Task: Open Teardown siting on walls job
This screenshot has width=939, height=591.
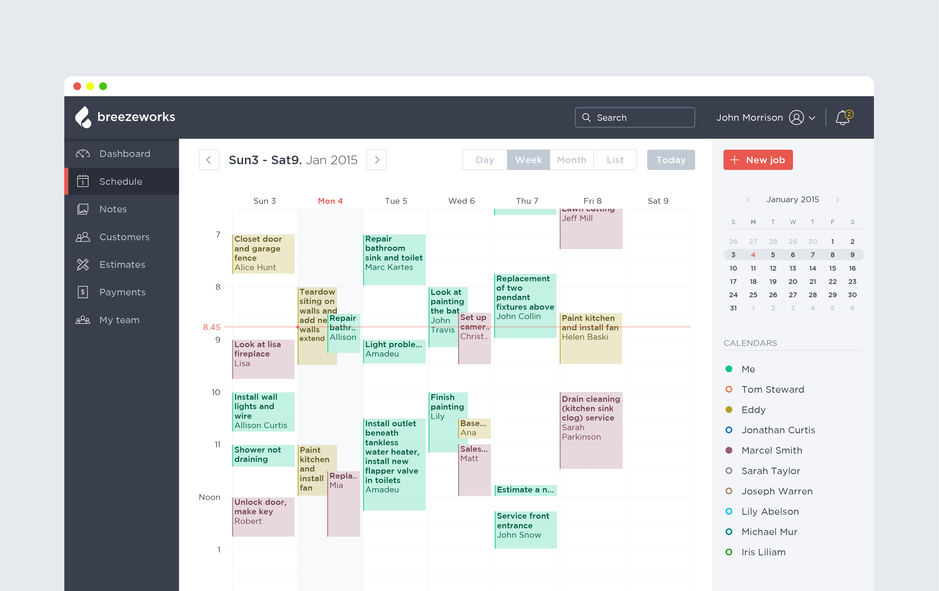Action: tap(313, 326)
